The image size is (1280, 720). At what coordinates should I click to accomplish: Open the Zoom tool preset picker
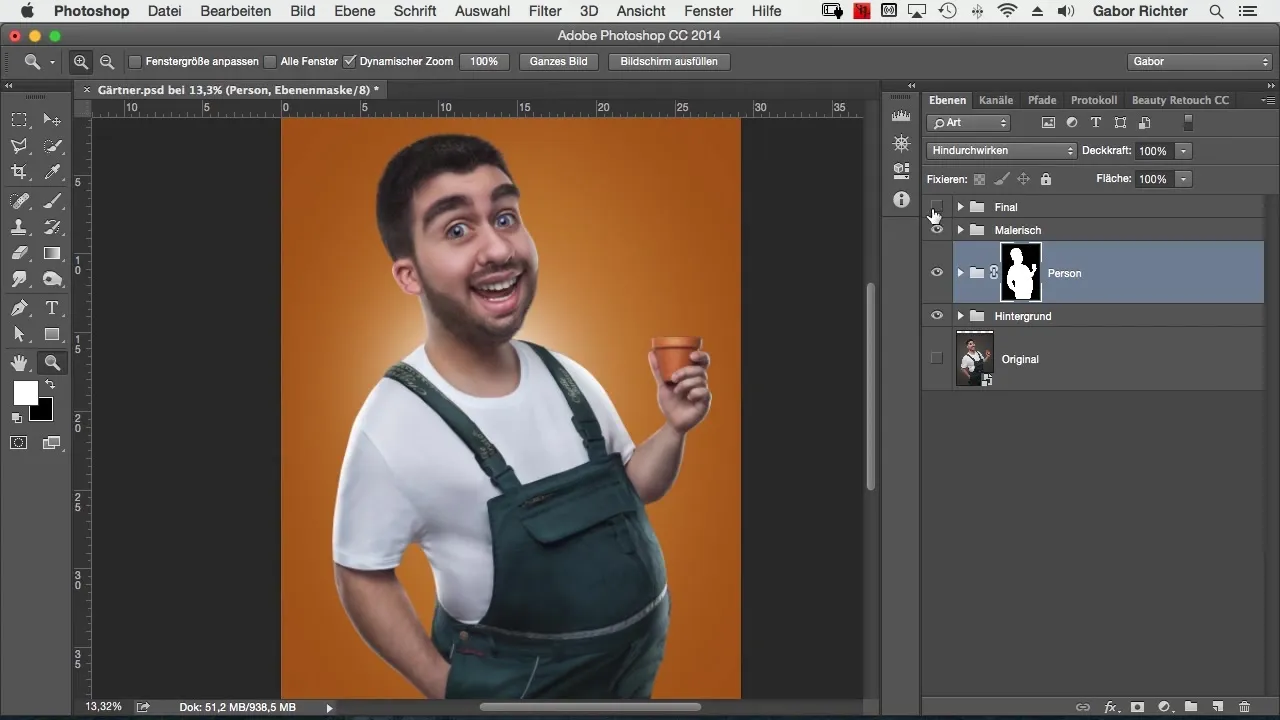click(x=39, y=62)
